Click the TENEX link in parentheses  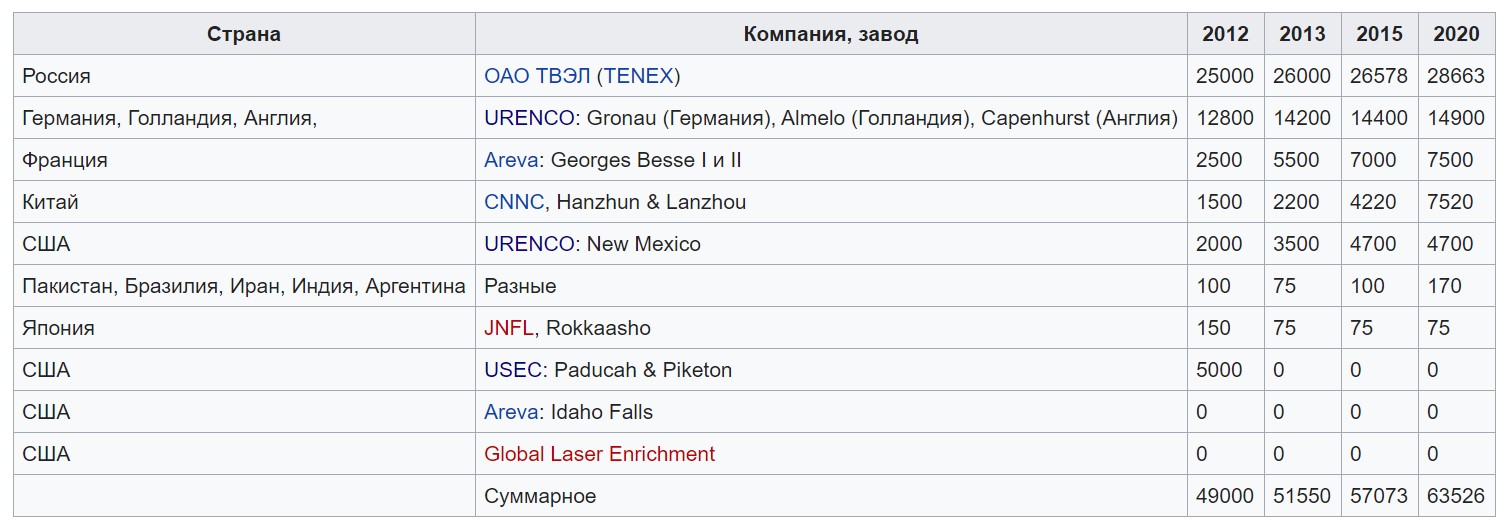click(x=639, y=76)
